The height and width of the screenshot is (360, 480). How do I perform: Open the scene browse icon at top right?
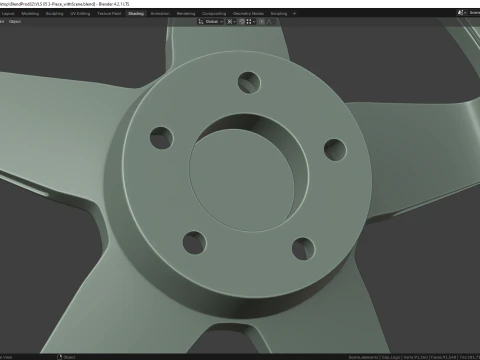click(x=462, y=13)
